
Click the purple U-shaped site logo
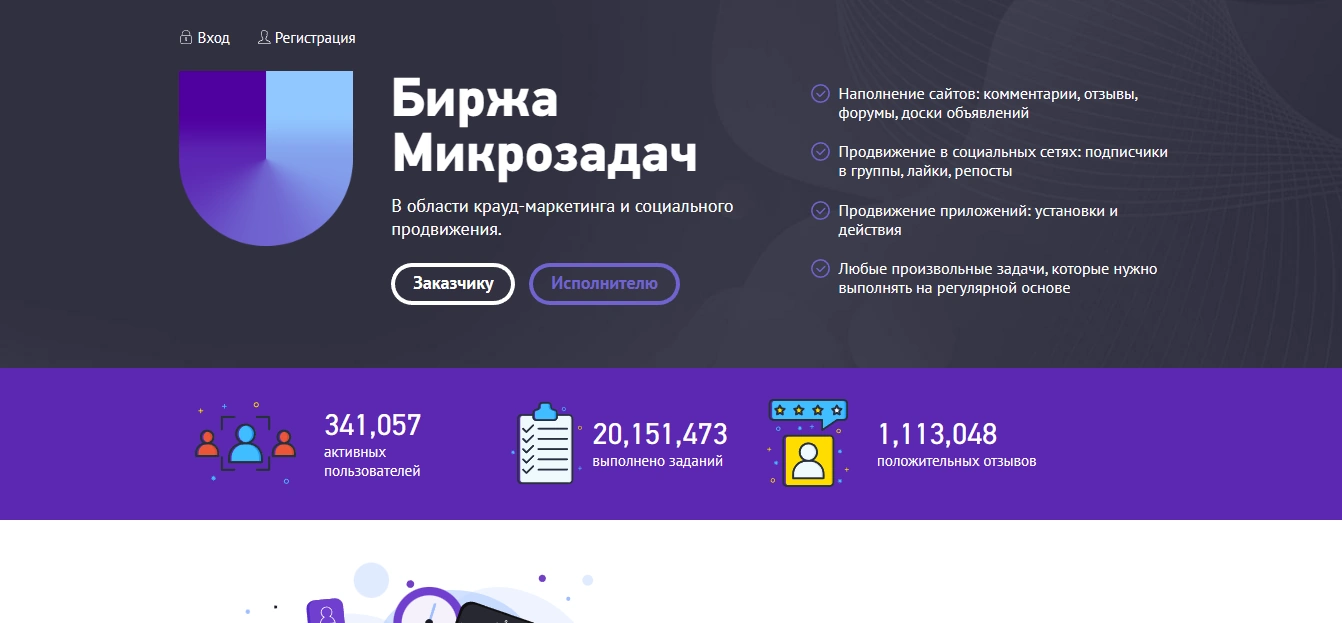click(x=266, y=158)
